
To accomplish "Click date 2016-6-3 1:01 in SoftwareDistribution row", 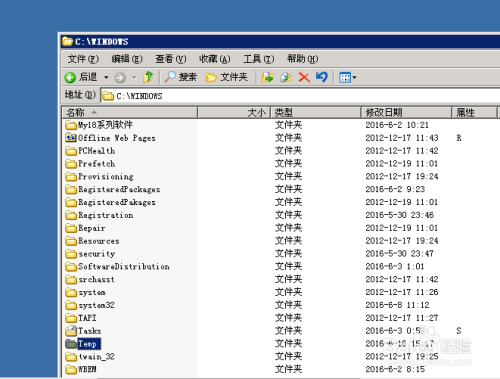I will point(395,266).
